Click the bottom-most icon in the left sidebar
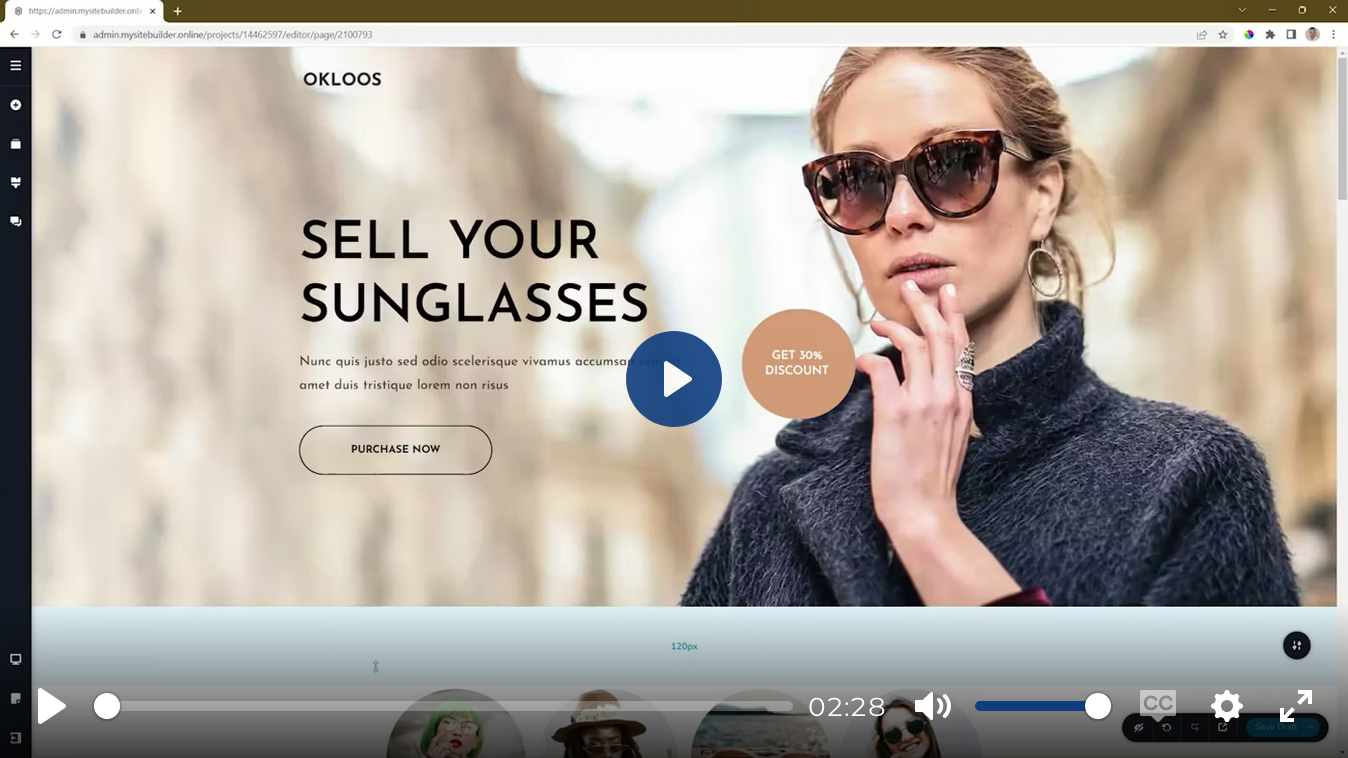The image size is (1348, 758). 15,737
